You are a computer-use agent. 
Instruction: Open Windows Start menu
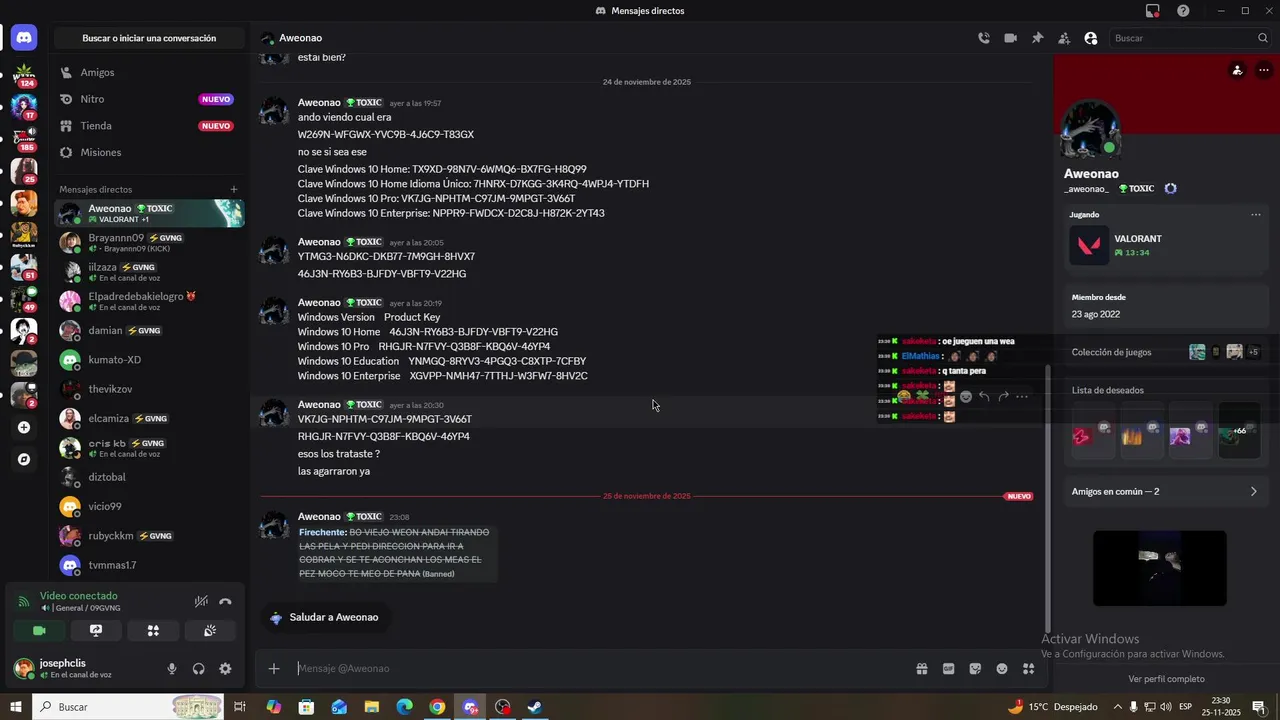pyautogui.click(x=16, y=707)
